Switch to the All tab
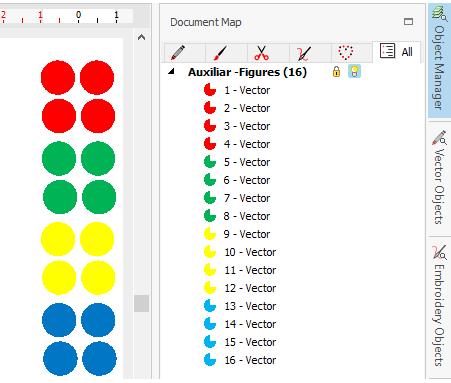The width and height of the screenshot is (451, 383). pyautogui.click(x=396, y=52)
